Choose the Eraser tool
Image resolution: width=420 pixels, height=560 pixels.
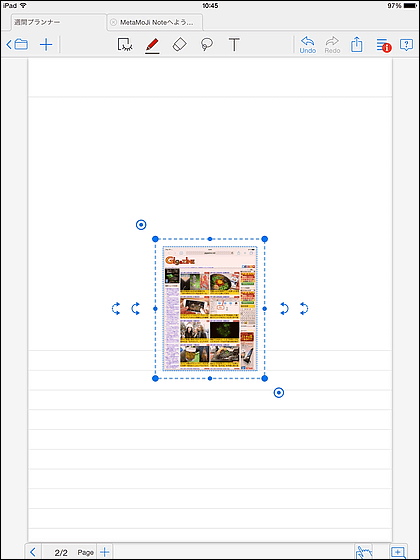(x=179, y=45)
